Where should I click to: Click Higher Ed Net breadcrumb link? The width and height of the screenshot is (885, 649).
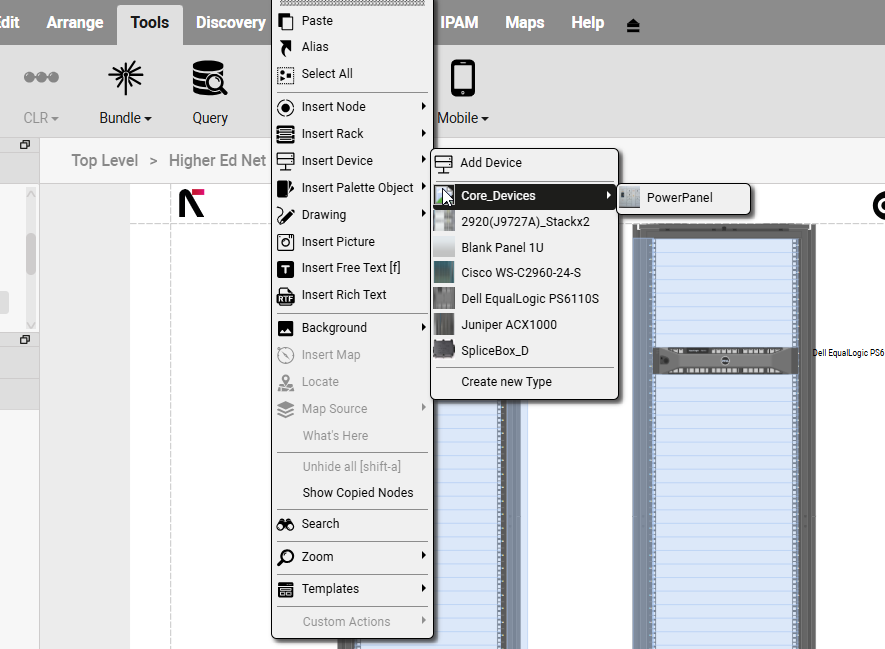pyautogui.click(x=217, y=161)
